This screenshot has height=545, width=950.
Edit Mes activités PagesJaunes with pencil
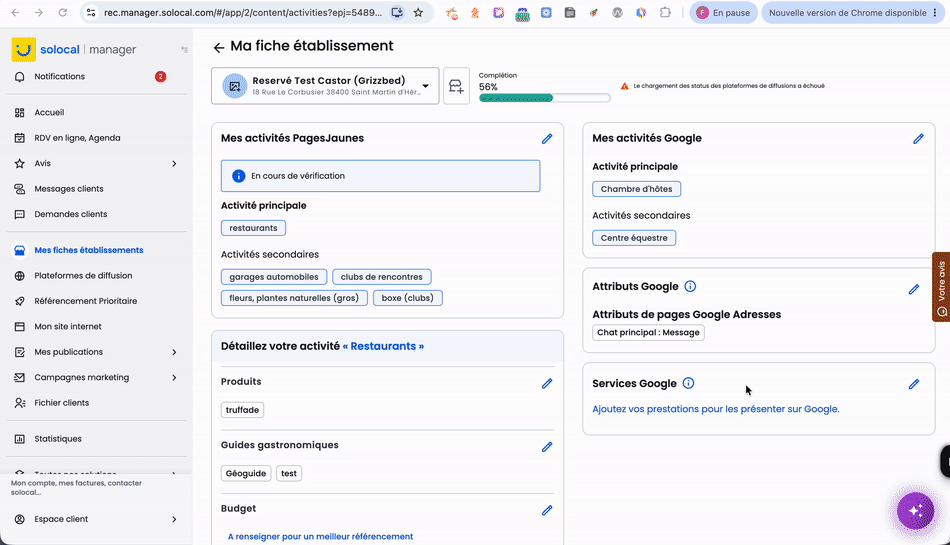pos(547,139)
